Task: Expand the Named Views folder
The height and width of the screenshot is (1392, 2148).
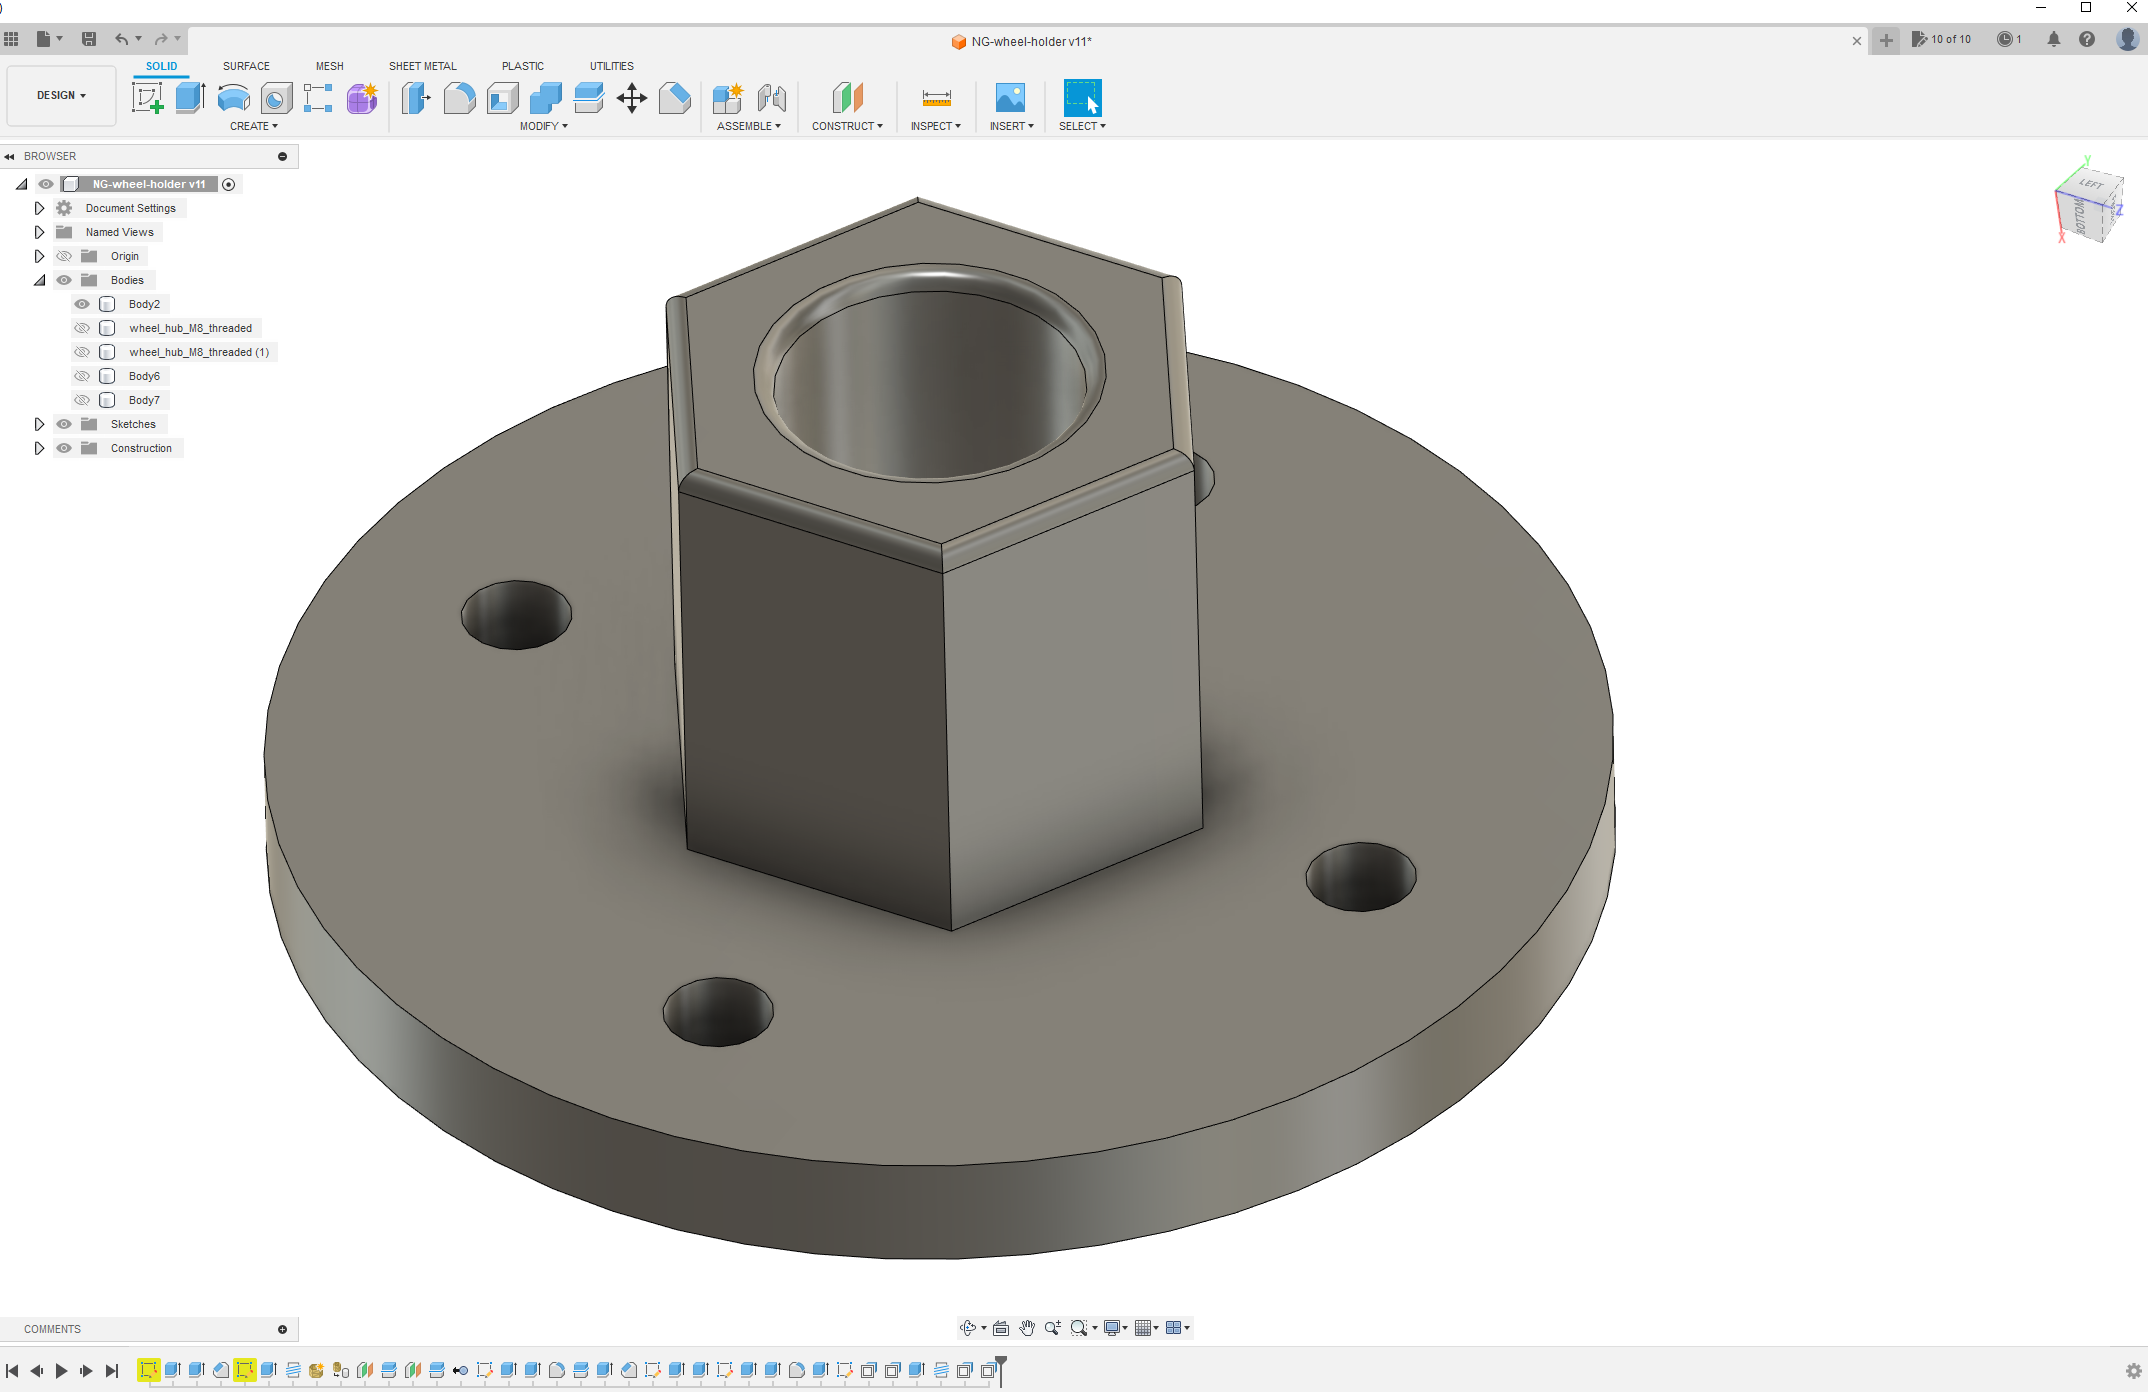Action: pyautogui.click(x=39, y=232)
